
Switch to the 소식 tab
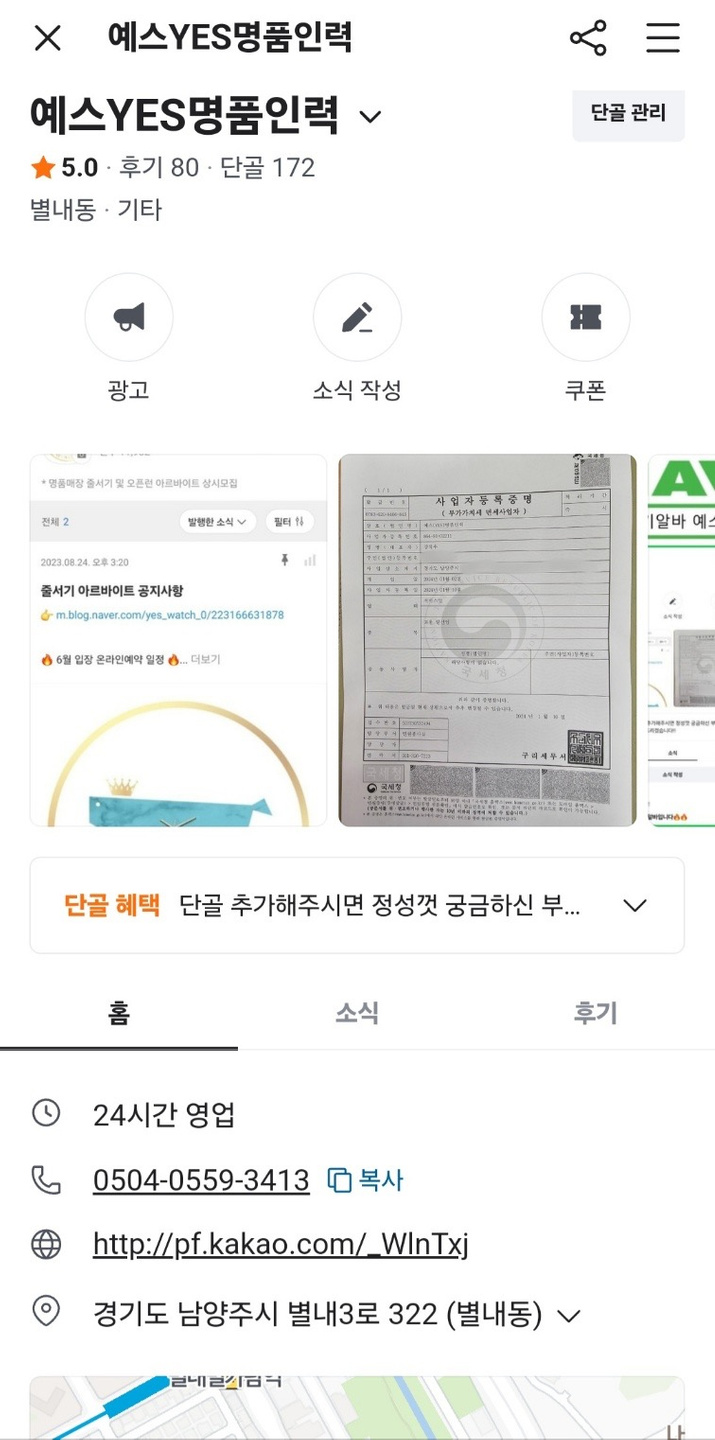[x=357, y=1013]
